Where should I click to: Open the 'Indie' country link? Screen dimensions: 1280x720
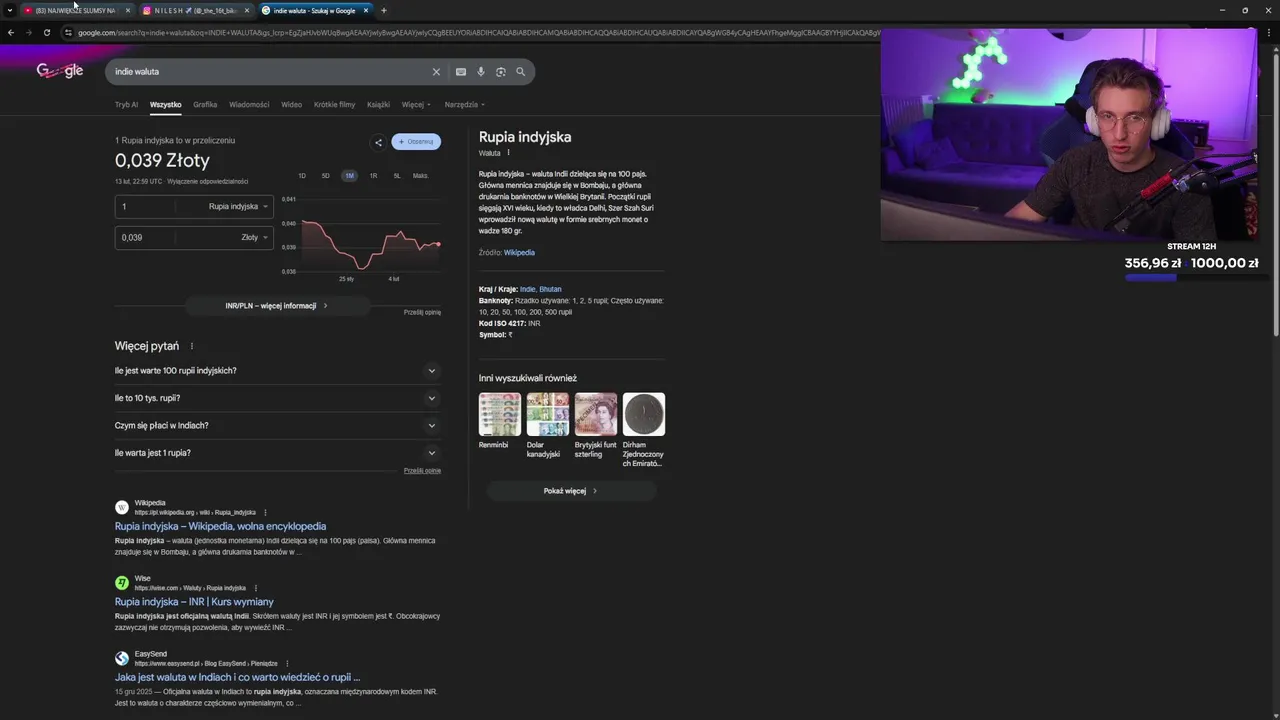pos(527,289)
